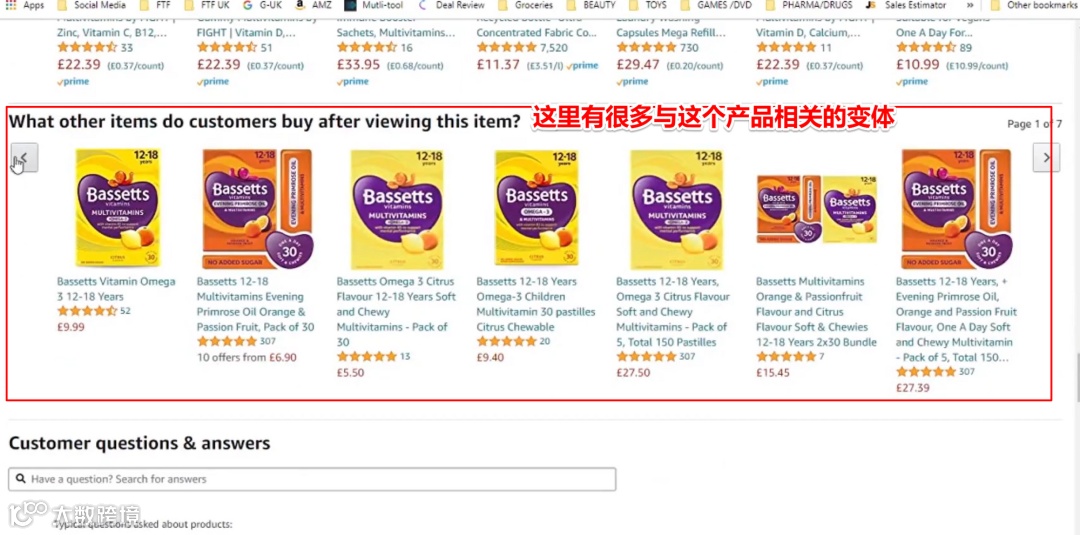Select the £27.39 Evening Primrose Oil product image
This screenshot has width=1080, height=535.
point(957,209)
